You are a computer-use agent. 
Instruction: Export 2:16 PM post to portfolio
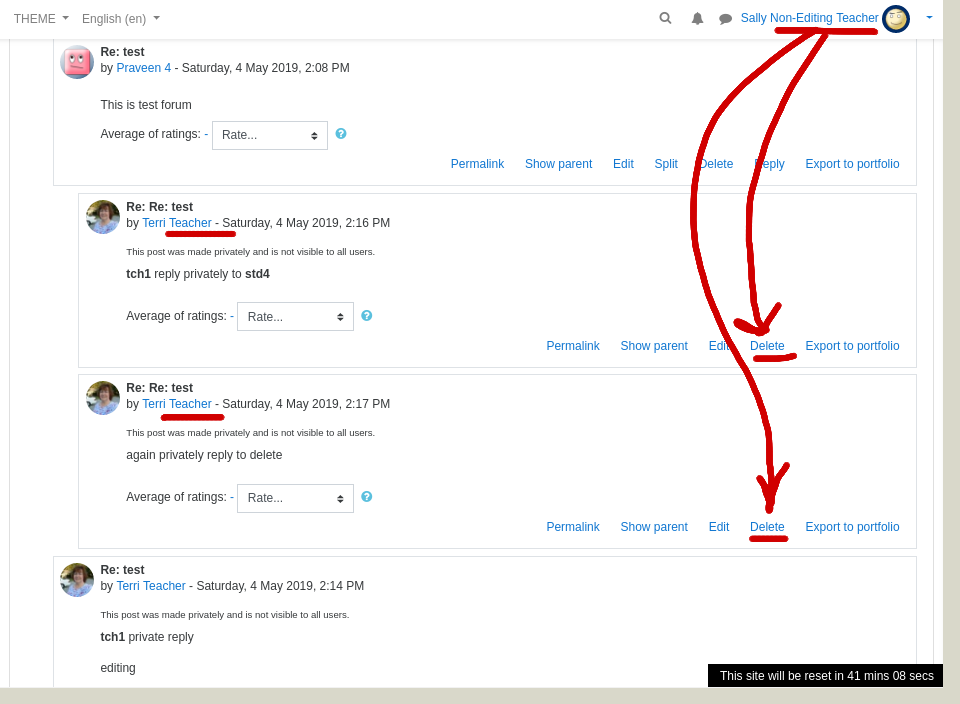[852, 346]
